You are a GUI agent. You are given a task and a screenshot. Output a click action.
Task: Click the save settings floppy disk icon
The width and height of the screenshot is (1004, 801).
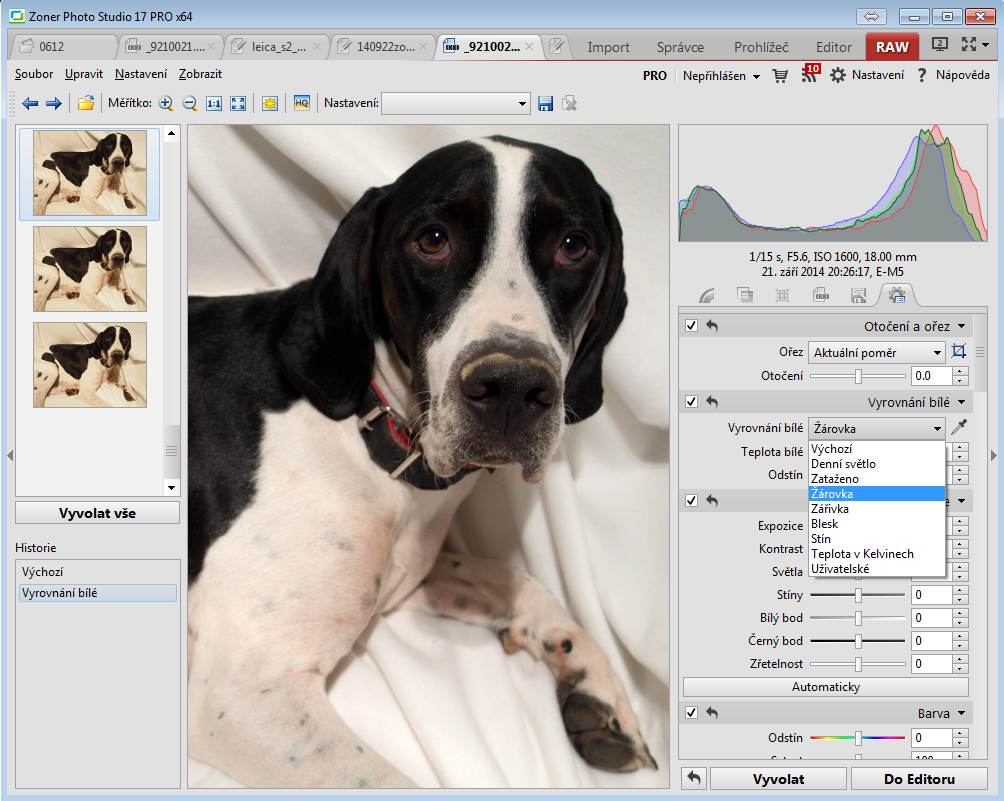pos(546,103)
